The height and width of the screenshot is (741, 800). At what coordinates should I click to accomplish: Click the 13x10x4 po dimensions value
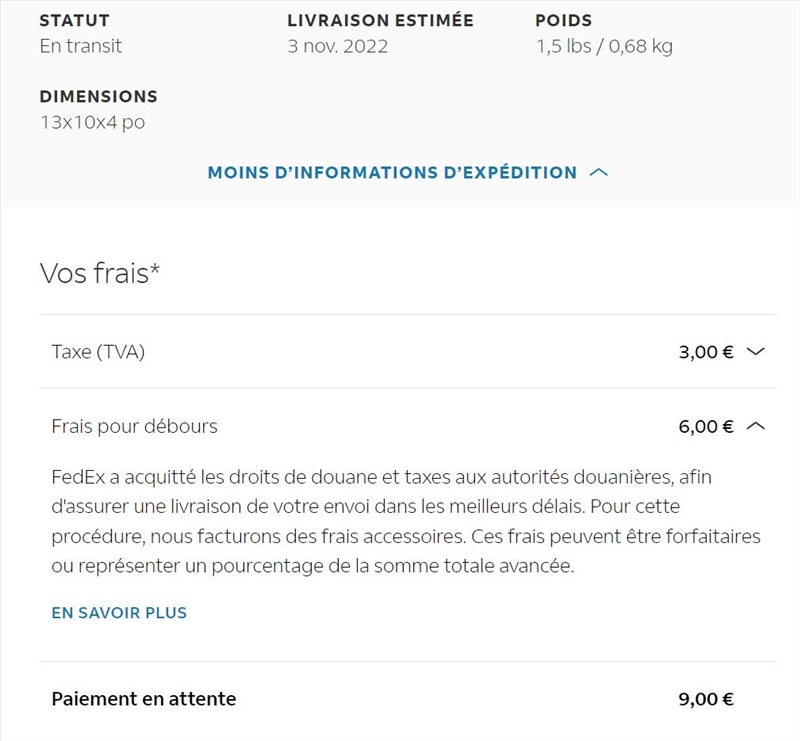point(92,123)
